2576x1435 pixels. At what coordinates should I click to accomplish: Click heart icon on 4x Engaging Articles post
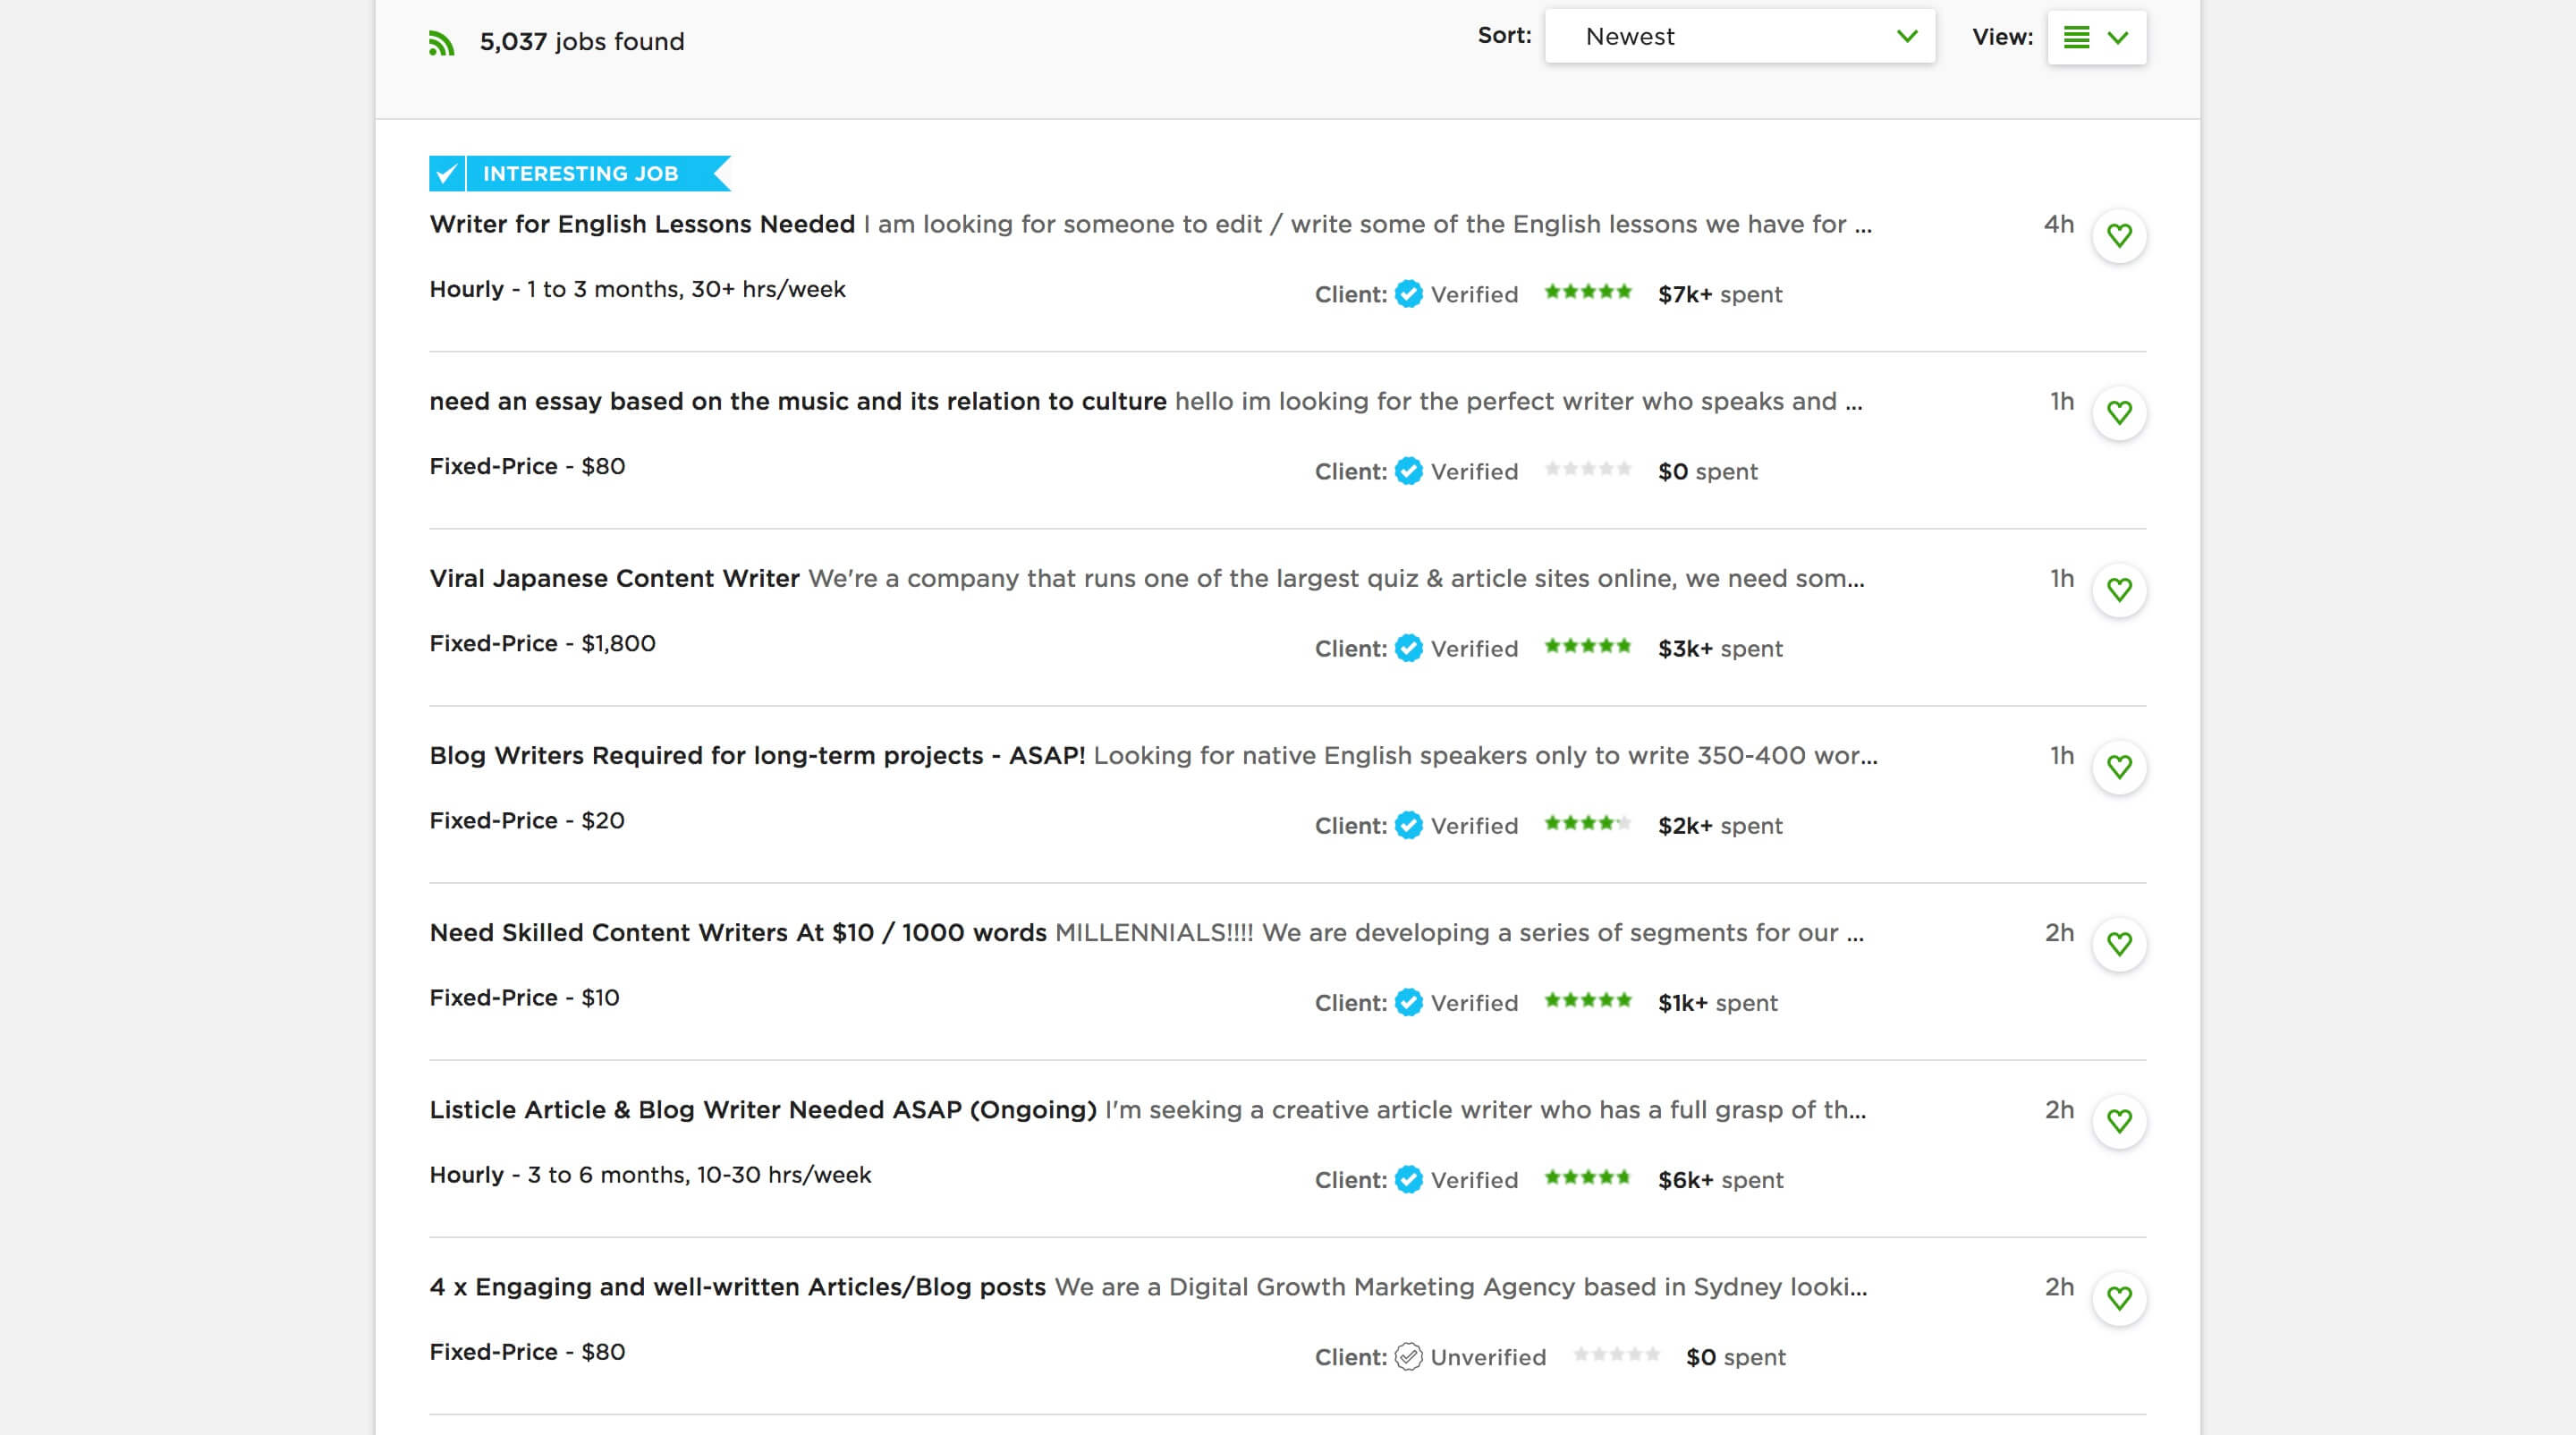pos(2120,1295)
